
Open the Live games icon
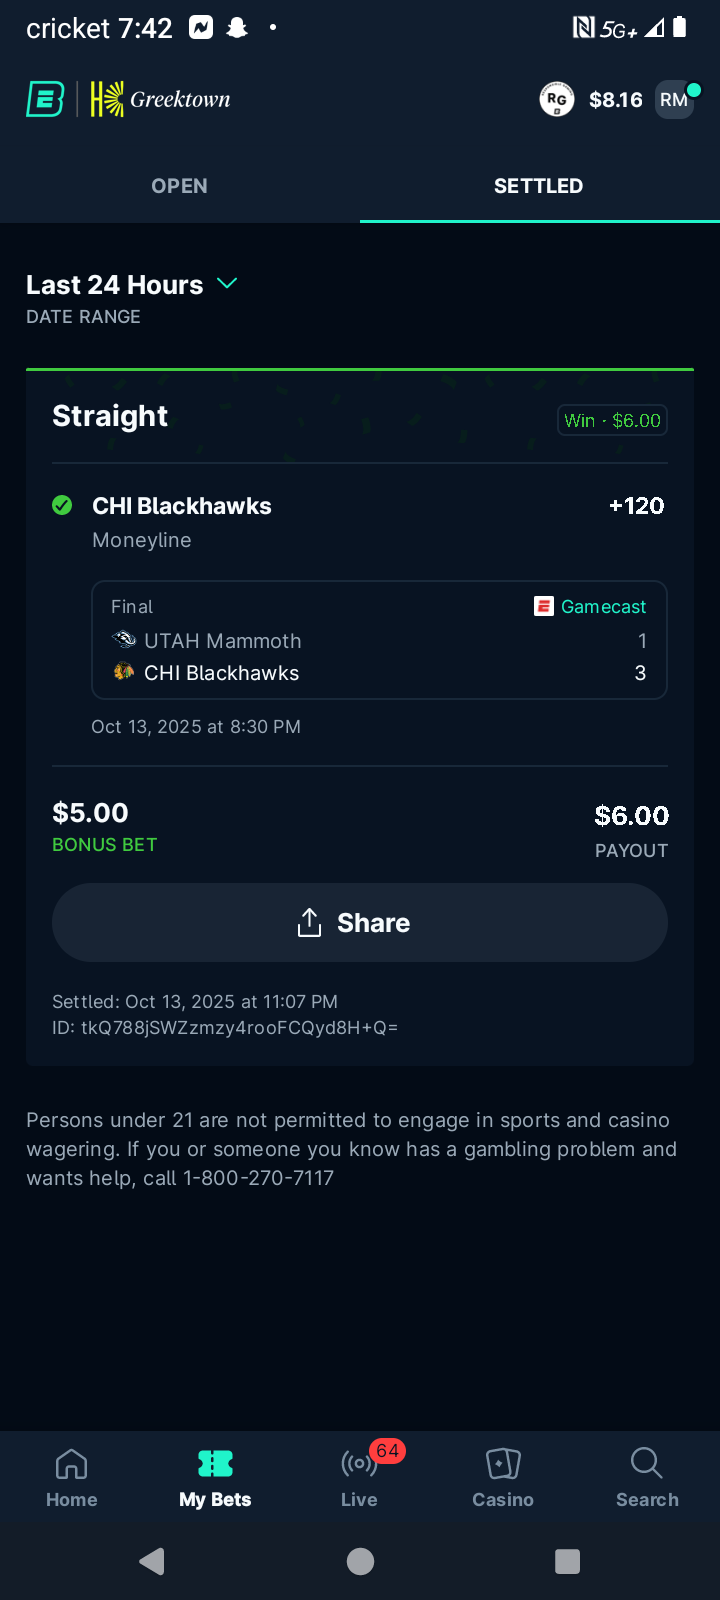tap(359, 1464)
